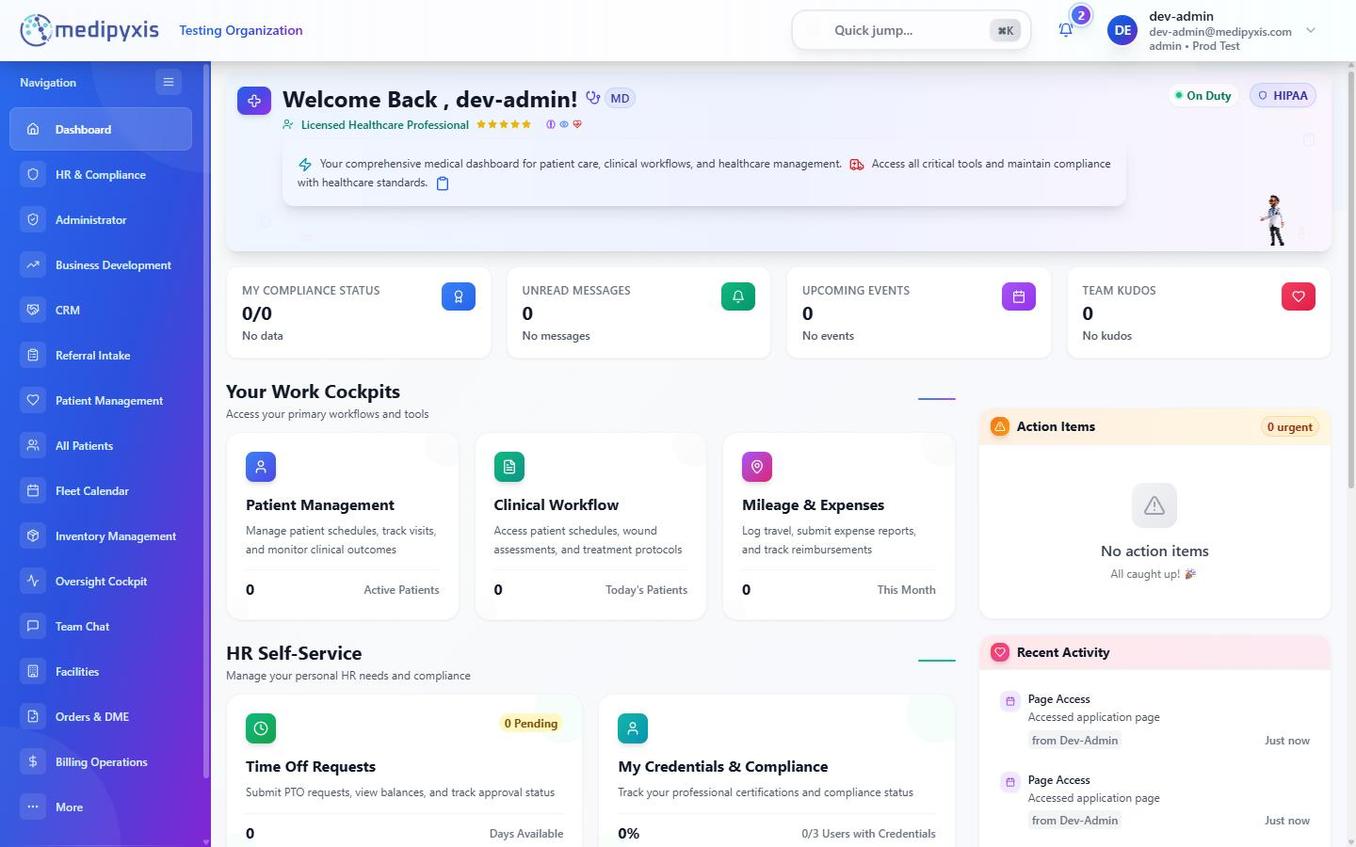Open the My Compliance Status card

point(359,312)
